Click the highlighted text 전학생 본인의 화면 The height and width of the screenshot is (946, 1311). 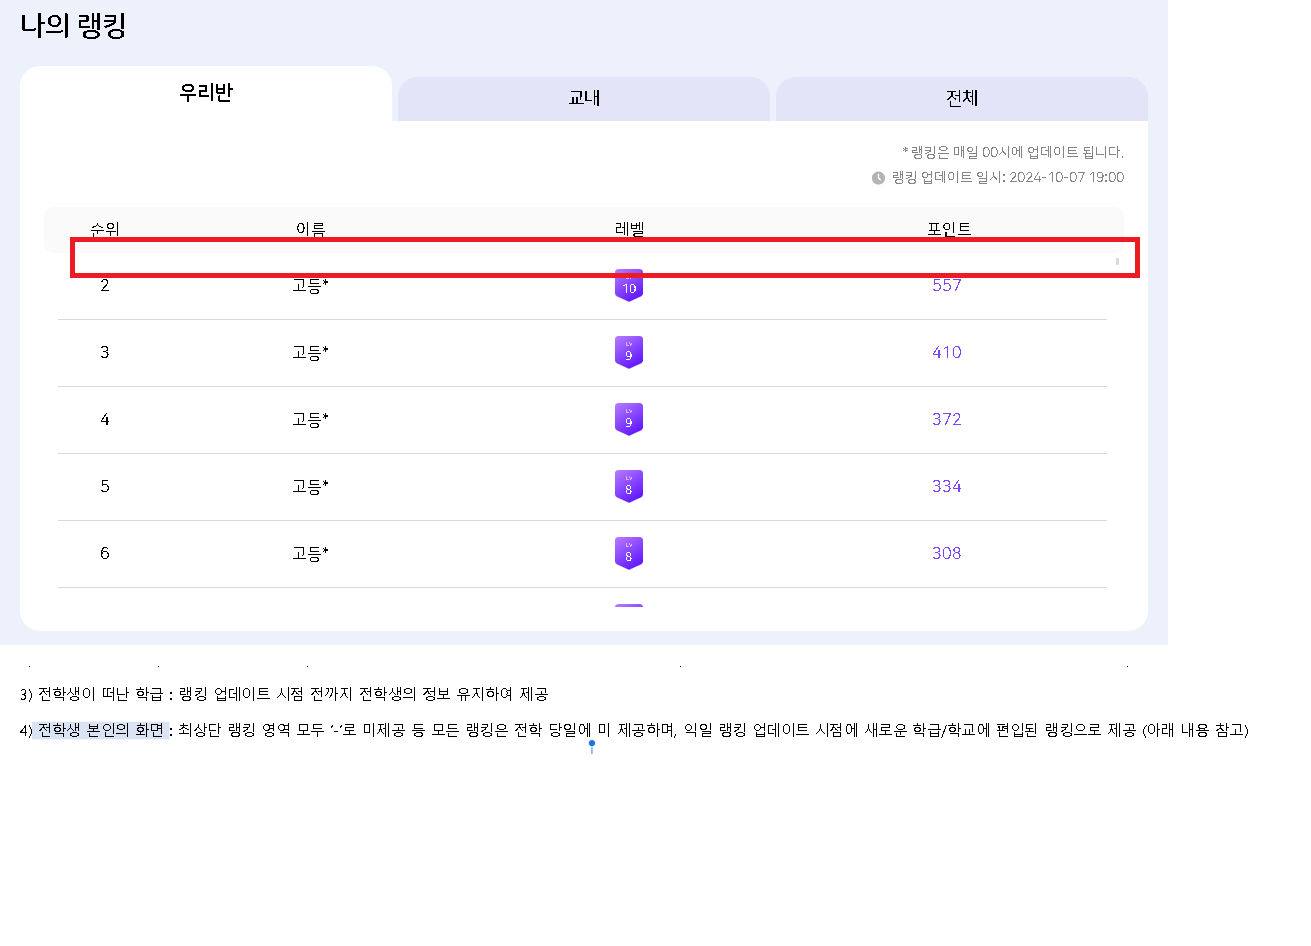click(x=100, y=730)
